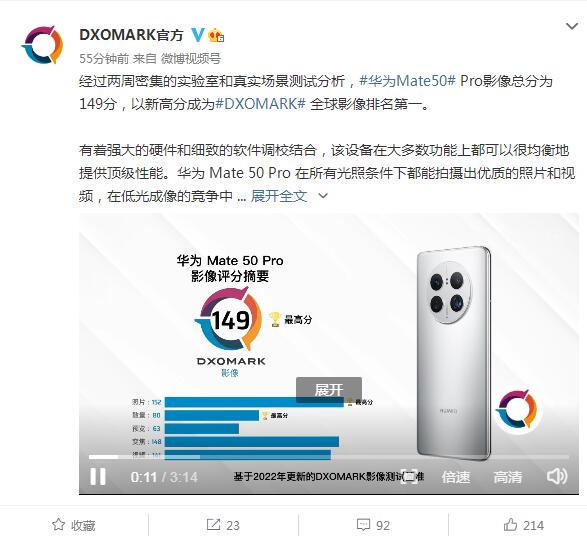Open the post options chevron menu

[572, 26]
